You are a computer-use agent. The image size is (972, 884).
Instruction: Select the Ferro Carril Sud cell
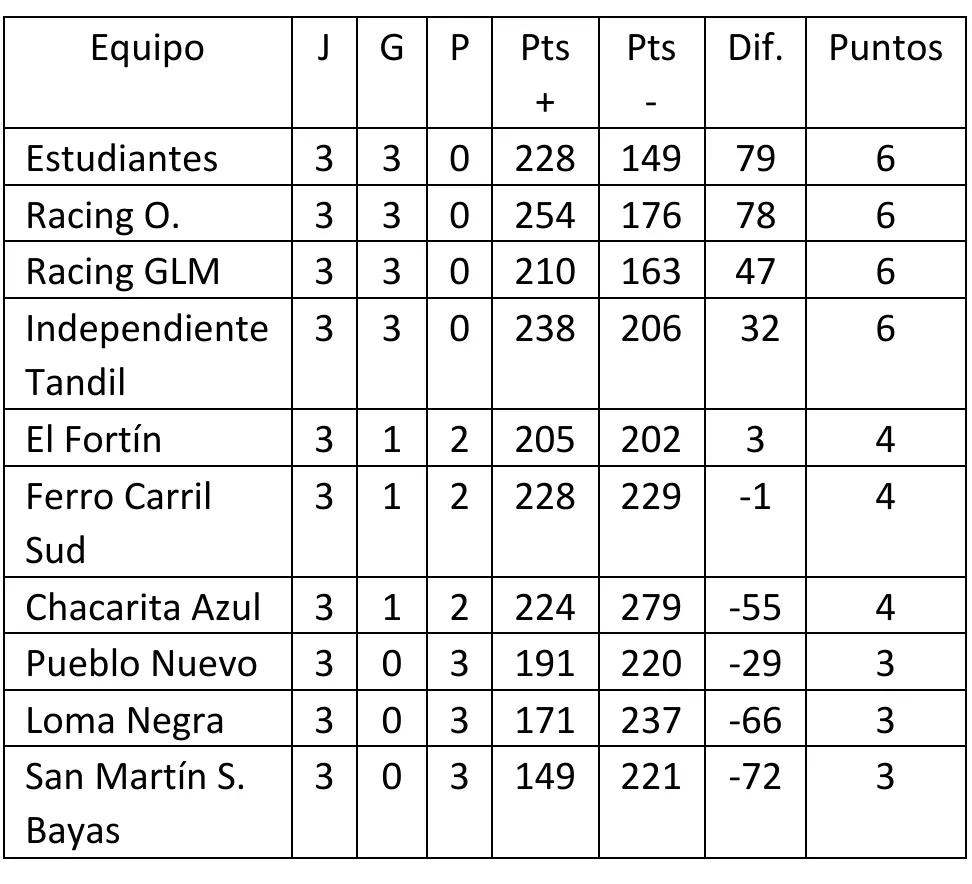(118, 521)
